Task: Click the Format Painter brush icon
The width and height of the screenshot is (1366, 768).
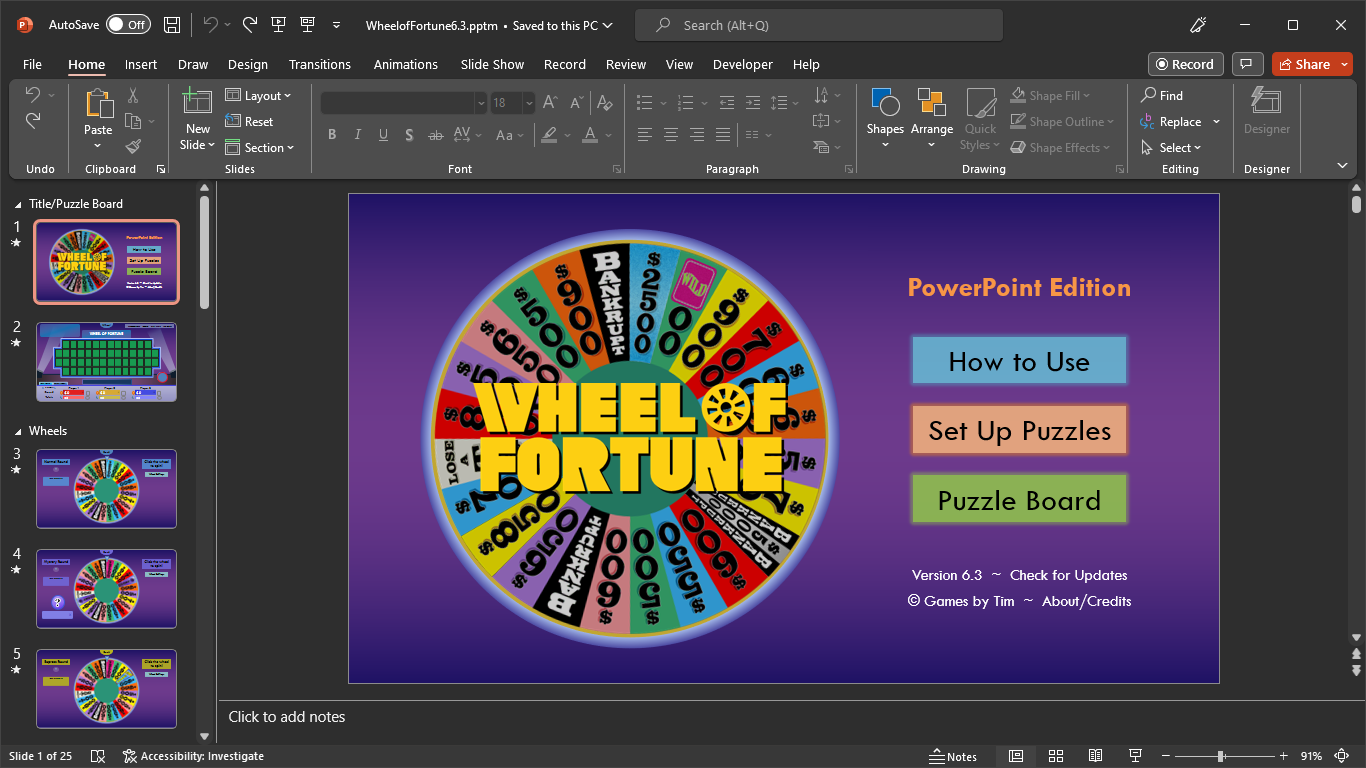Action: pos(133,147)
